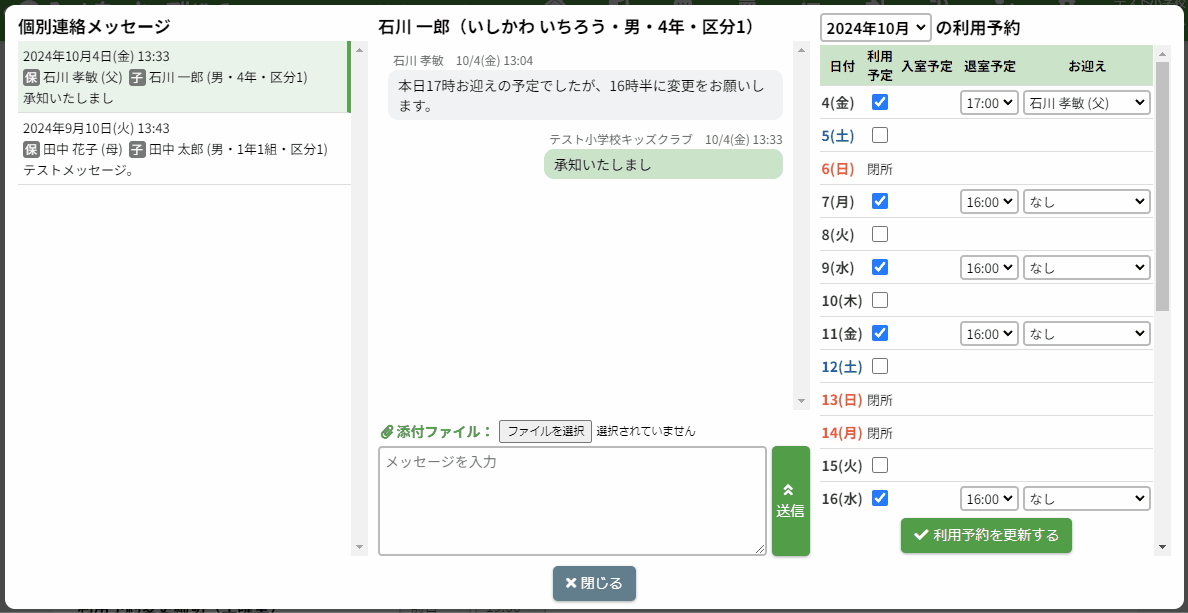Open the 17:00 leave-time dropdown for the 4th
Screen dimensions: 1188x613
pyautogui.click(x=989, y=102)
